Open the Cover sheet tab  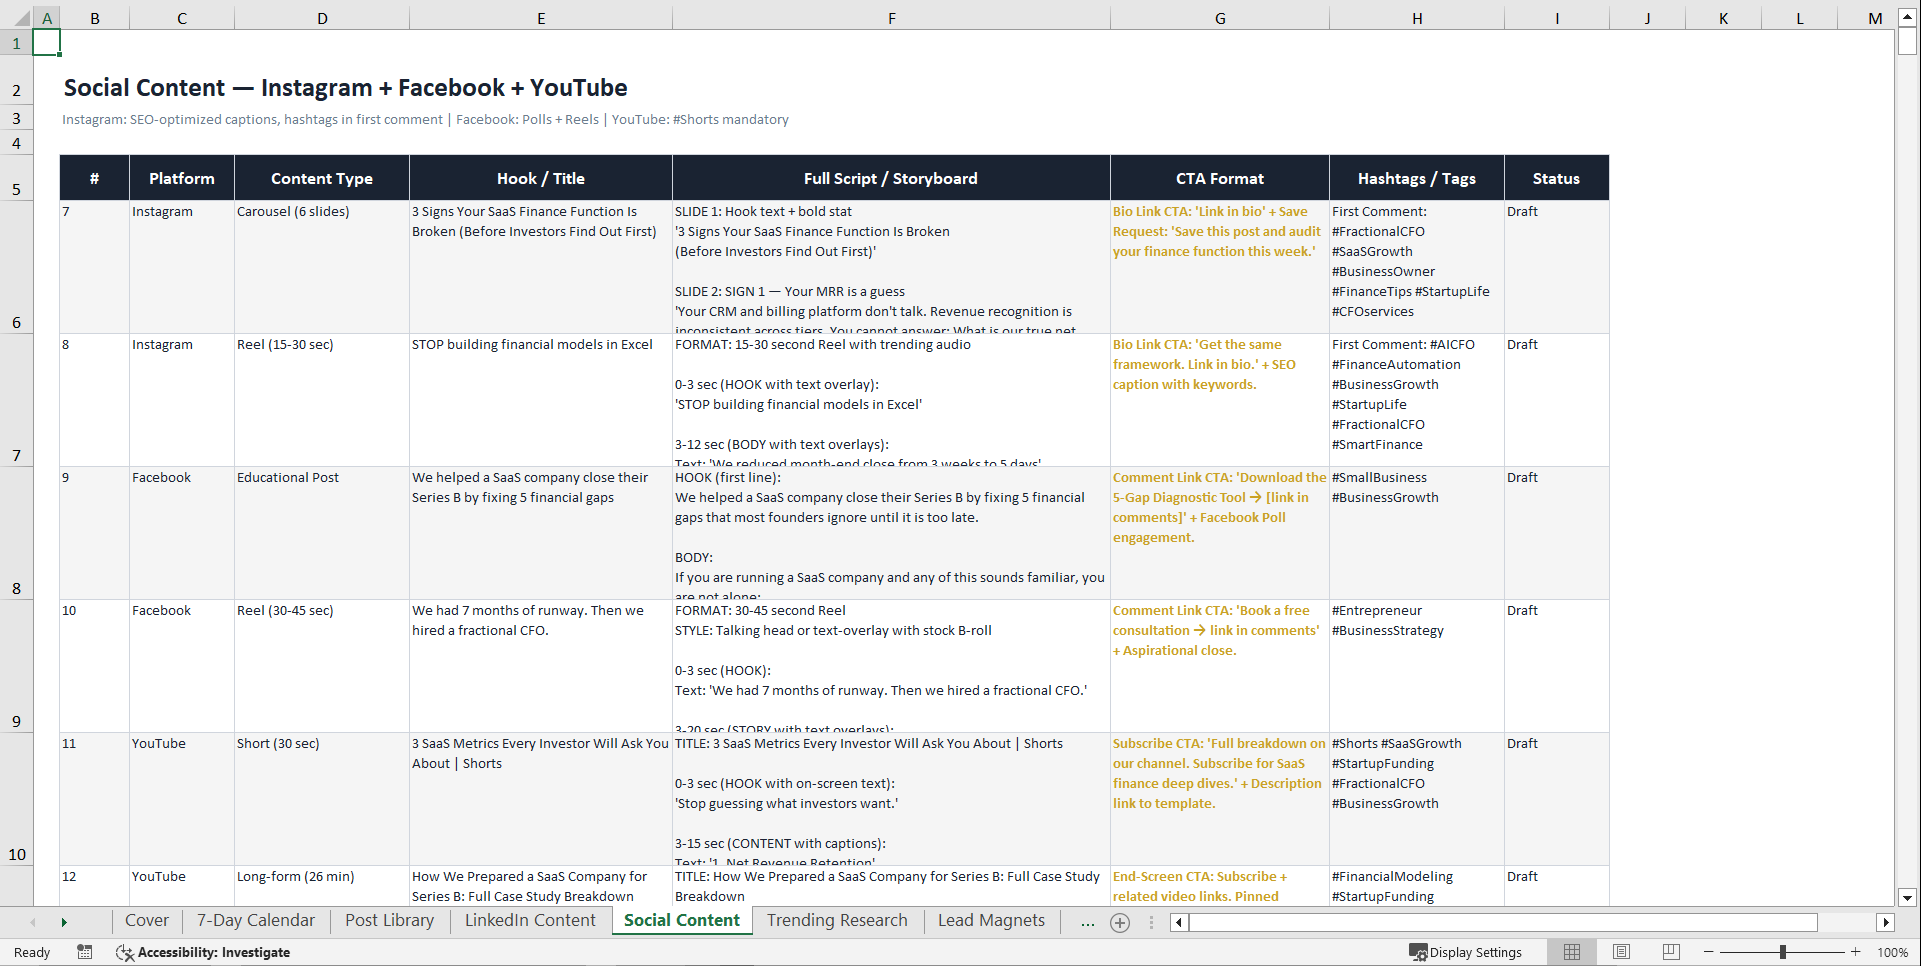[147, 921]
